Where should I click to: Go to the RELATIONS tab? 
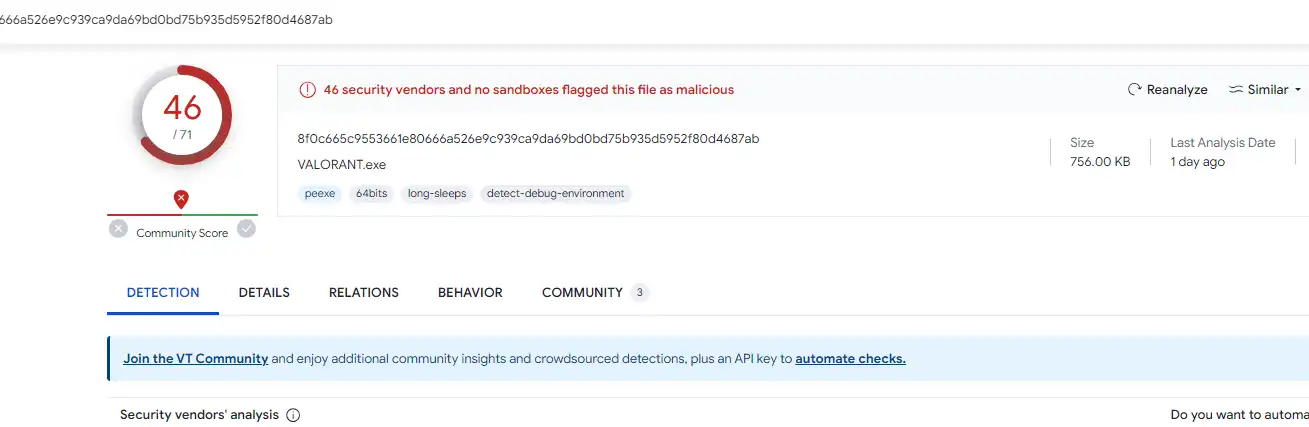[364, 293]
